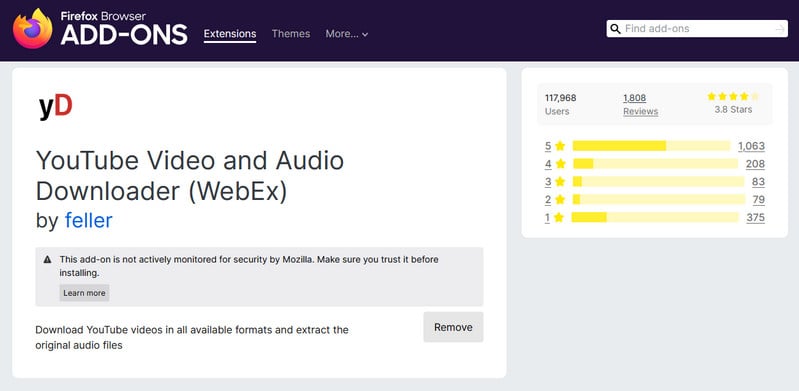The height and width of the screenshot is (391, 799).
Task: Open 79 two-star reviews count
Action: click(759, 200)
